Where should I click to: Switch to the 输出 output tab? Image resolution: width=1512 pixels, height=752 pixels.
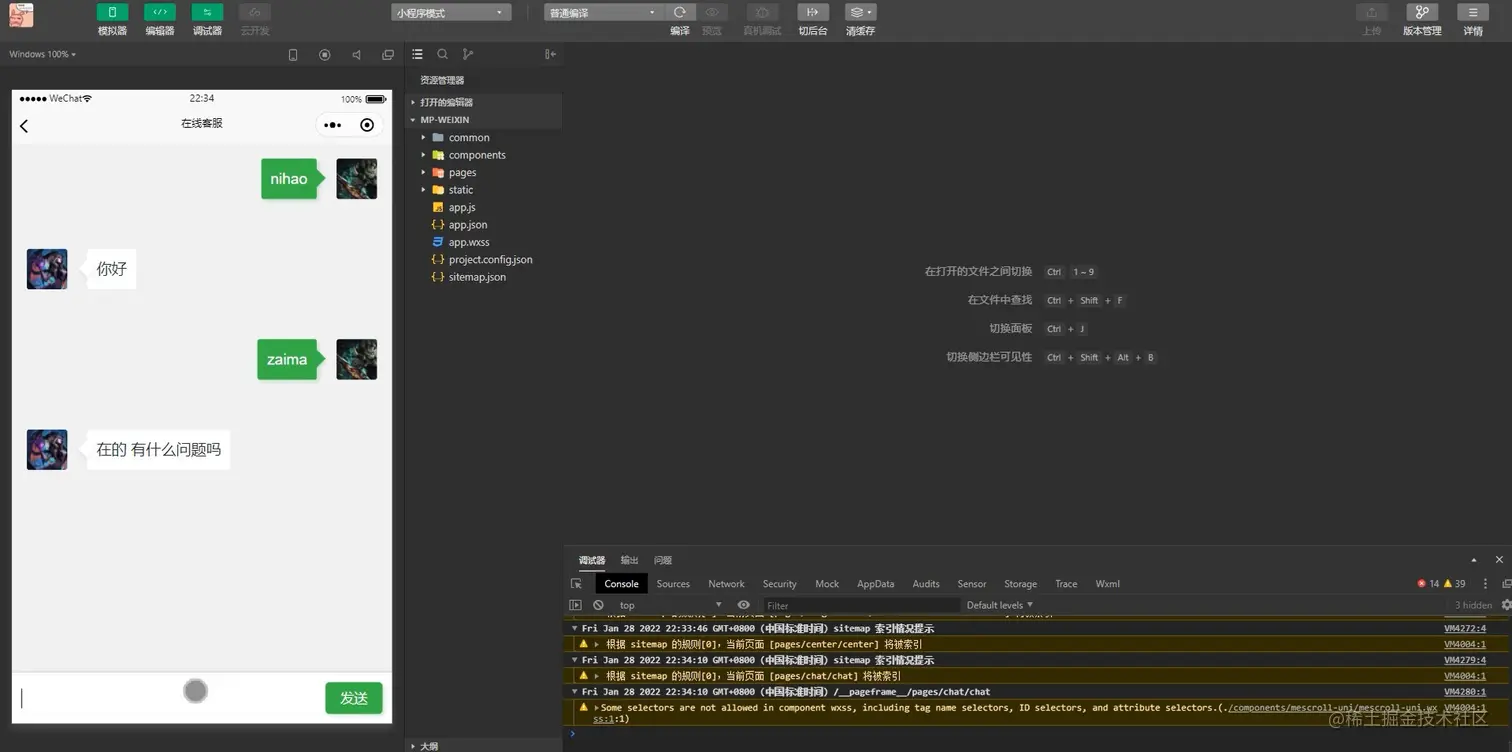point(629,561)
